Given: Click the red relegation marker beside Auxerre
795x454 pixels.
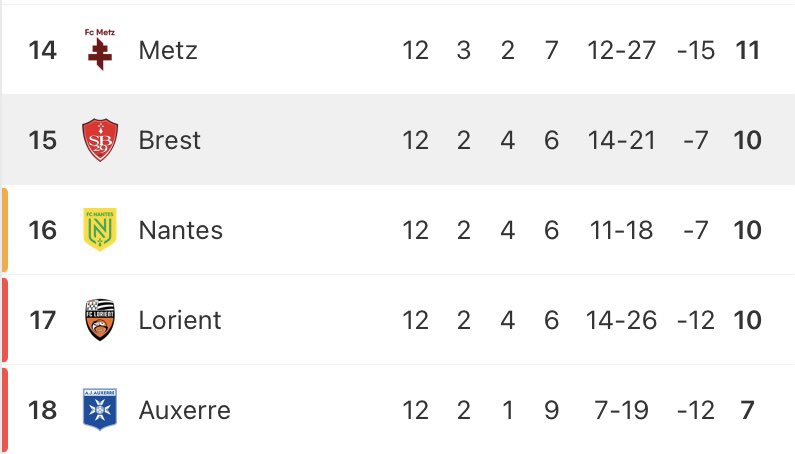Looking at the screenshot, I should [x=4, y=410].
